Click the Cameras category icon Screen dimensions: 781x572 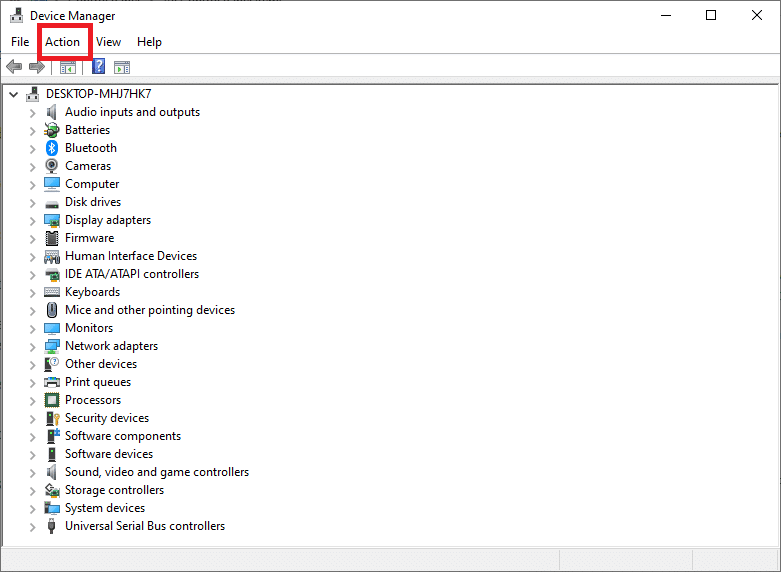52,166
